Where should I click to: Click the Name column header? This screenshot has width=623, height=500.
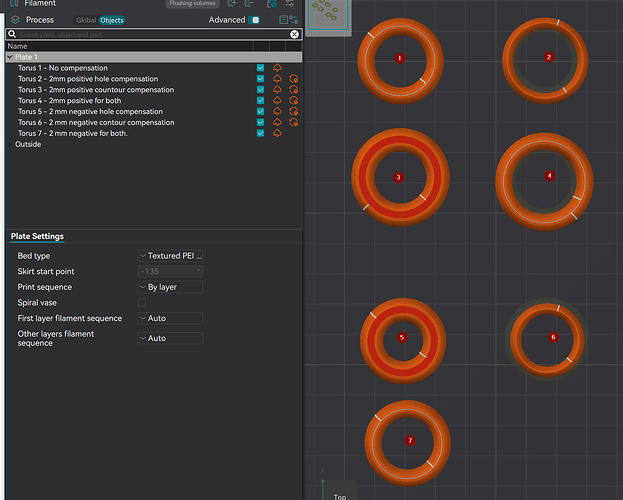coord(17,46)
